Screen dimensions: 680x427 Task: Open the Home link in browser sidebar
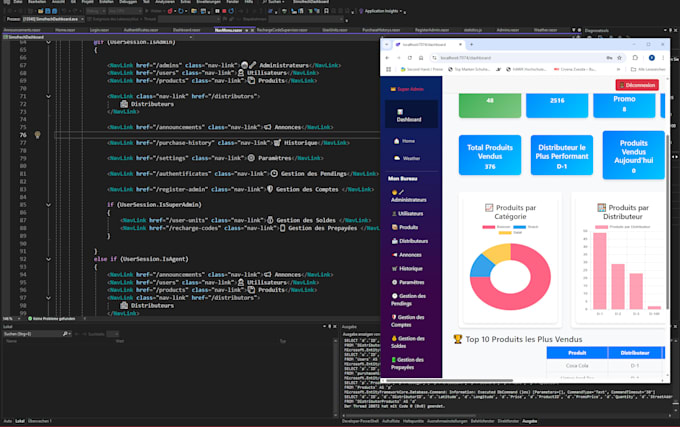click(x=404, y=141)
